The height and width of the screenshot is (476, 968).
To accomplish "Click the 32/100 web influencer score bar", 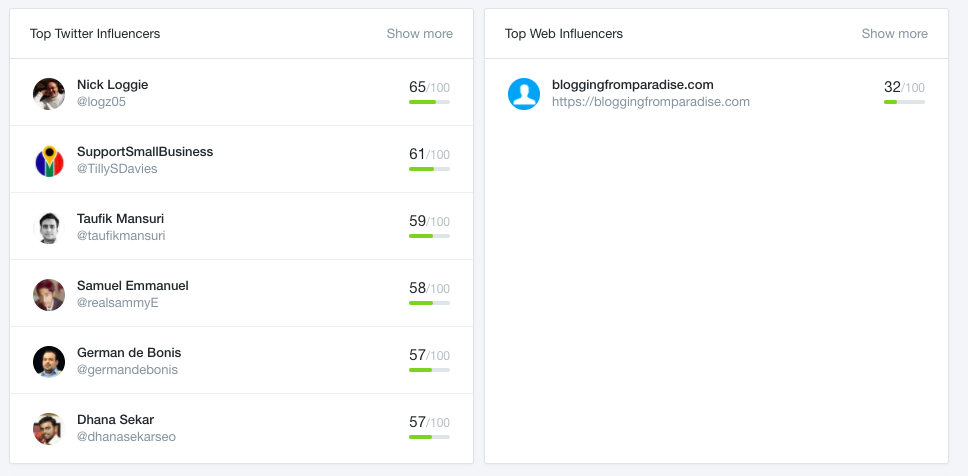I will (x=904, y=102).
